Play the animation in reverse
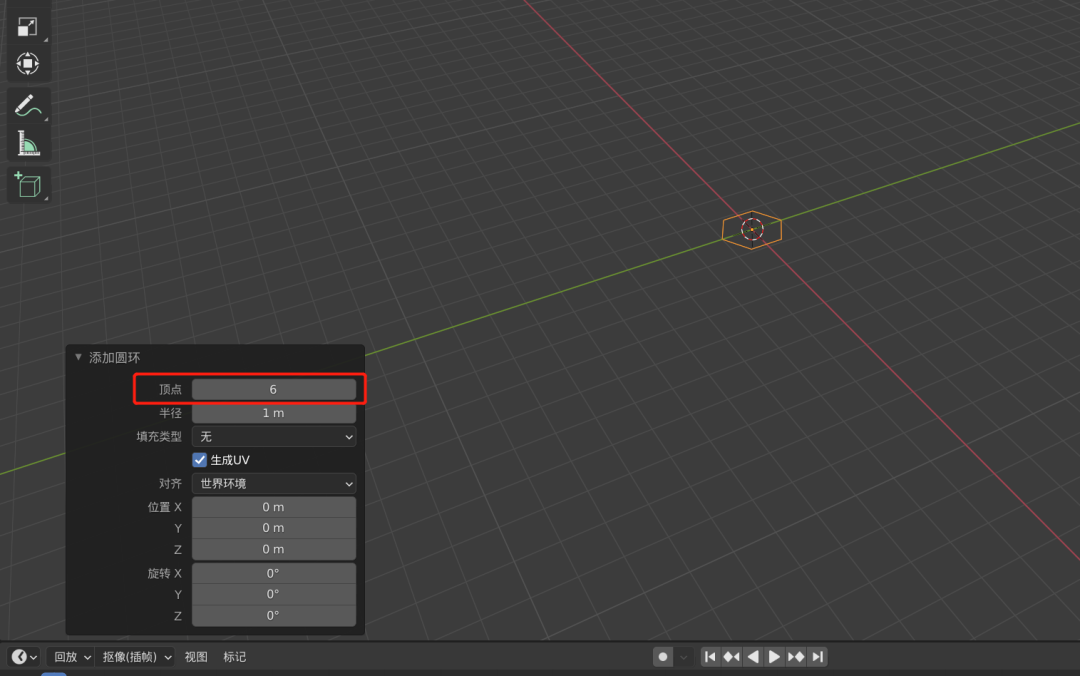This screenshot has width=1080, height=676. pos(753,657)
